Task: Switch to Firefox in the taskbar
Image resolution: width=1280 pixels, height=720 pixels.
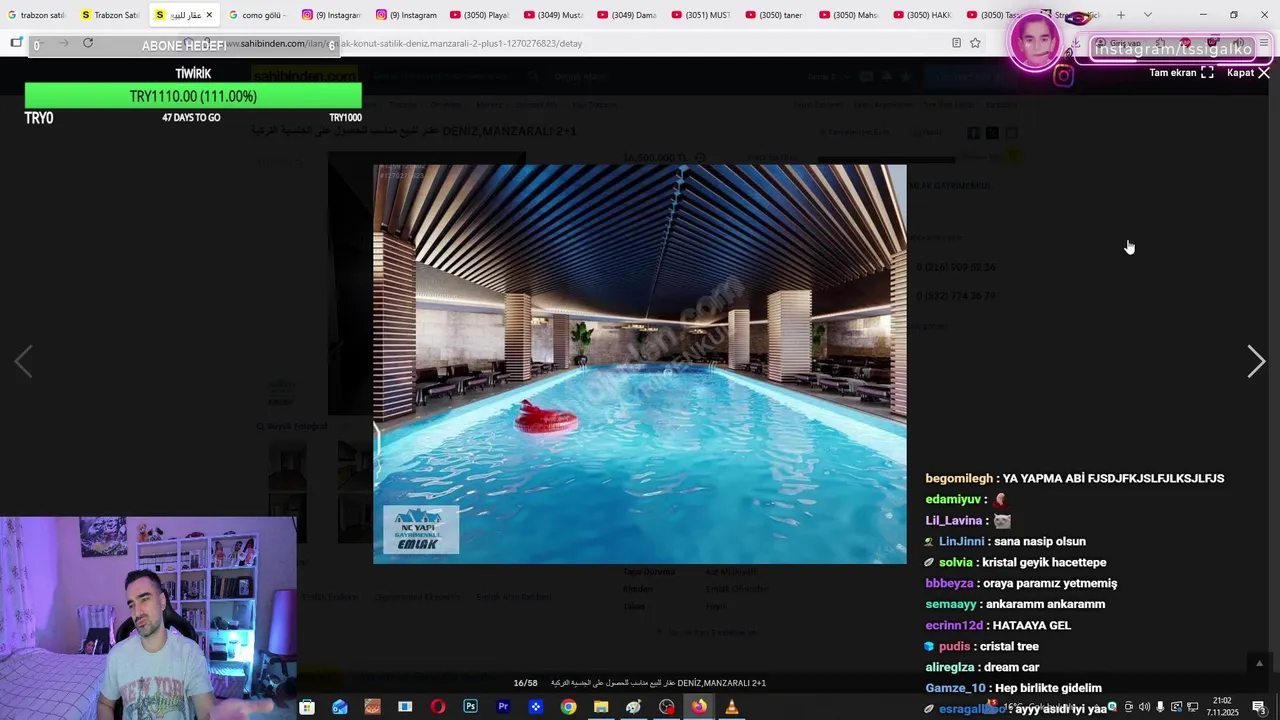Action: pos(699,707)
